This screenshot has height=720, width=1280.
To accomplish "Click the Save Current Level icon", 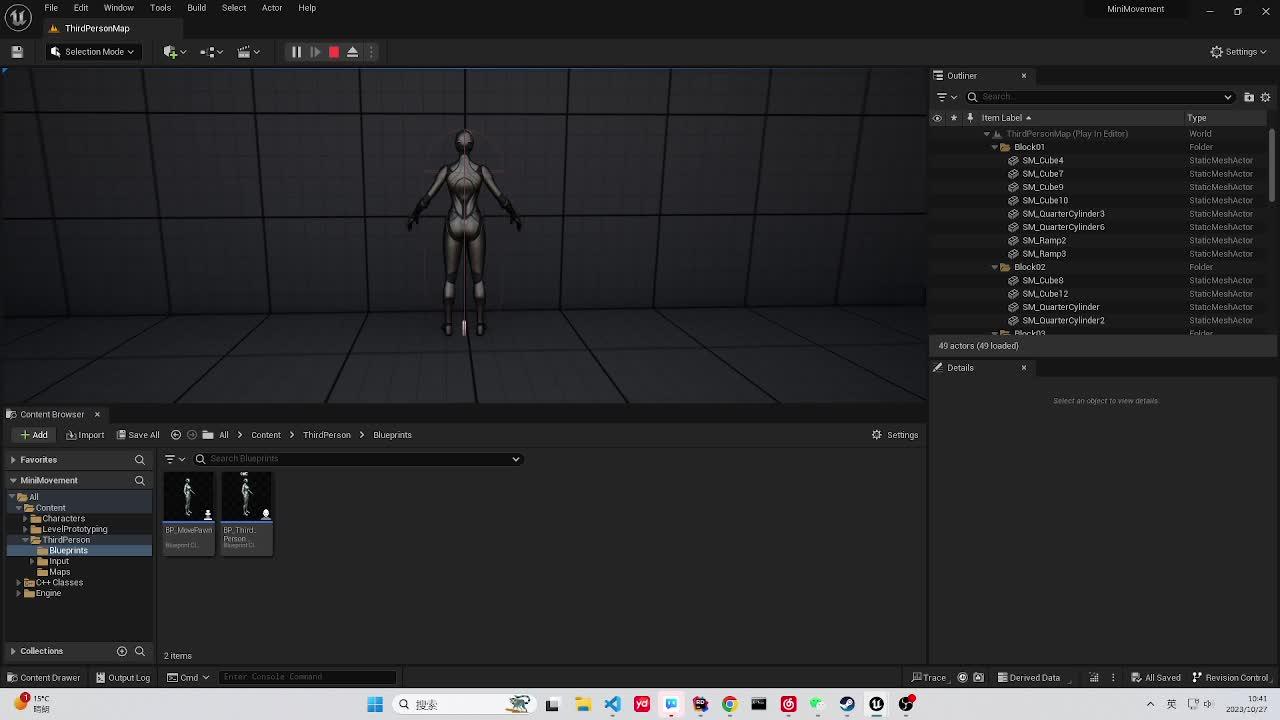I will (16, 52).
